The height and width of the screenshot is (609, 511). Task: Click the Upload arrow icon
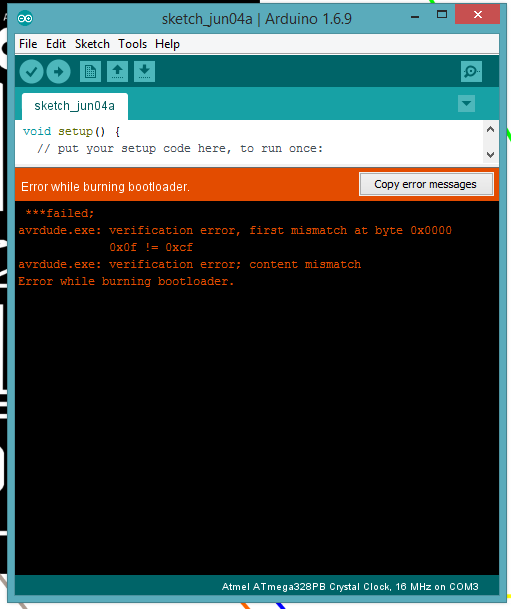tap(59, 71)
